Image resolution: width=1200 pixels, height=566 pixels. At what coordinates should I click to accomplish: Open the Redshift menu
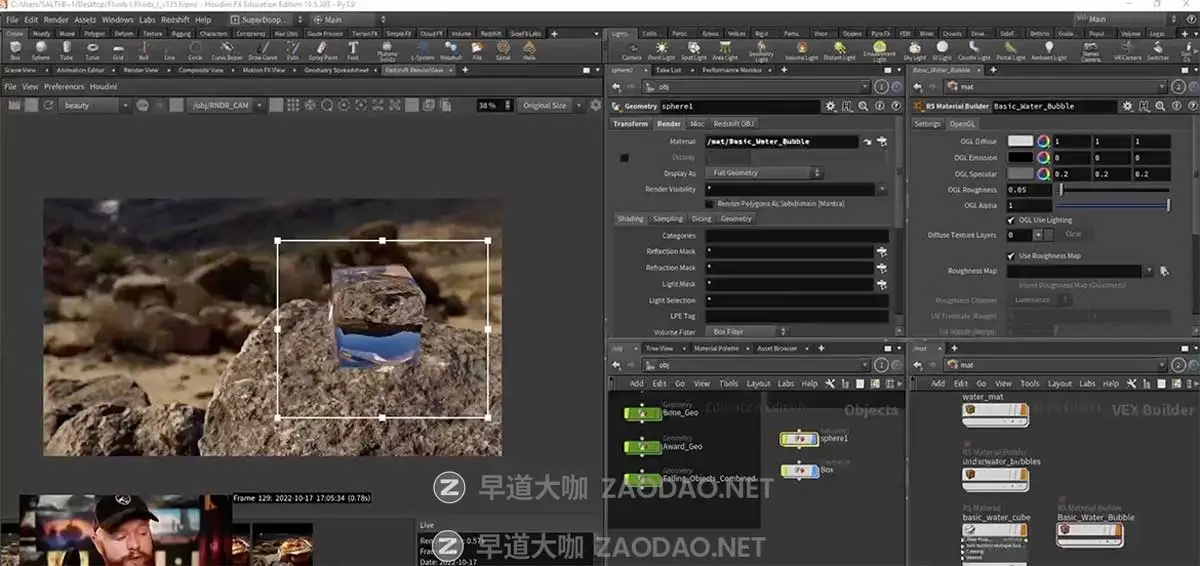click(x=174, y=19)
